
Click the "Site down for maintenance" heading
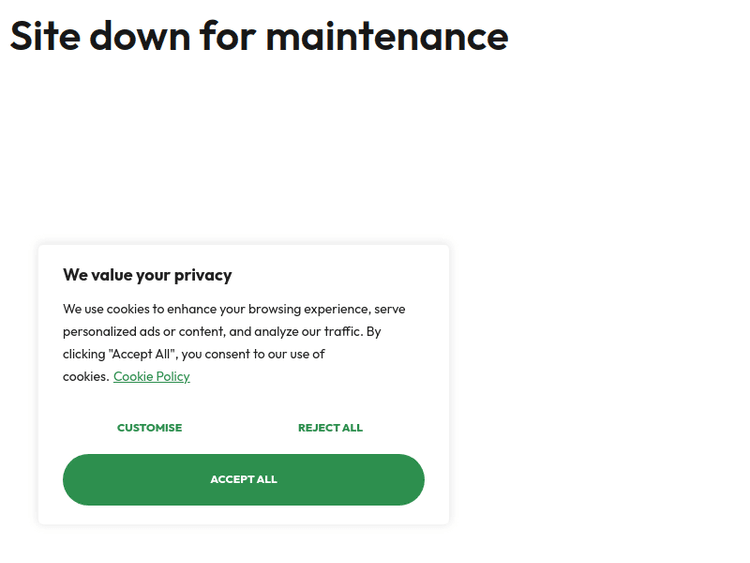(259, 36)
